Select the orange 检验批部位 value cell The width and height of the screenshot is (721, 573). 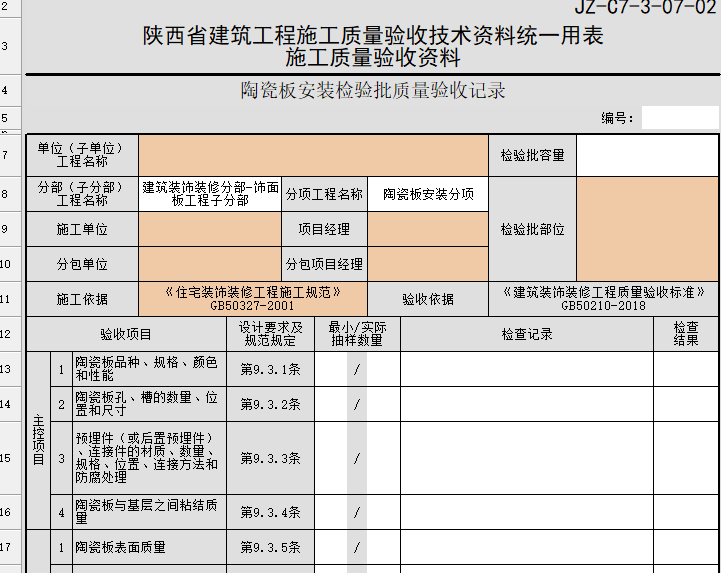(647, 229)
